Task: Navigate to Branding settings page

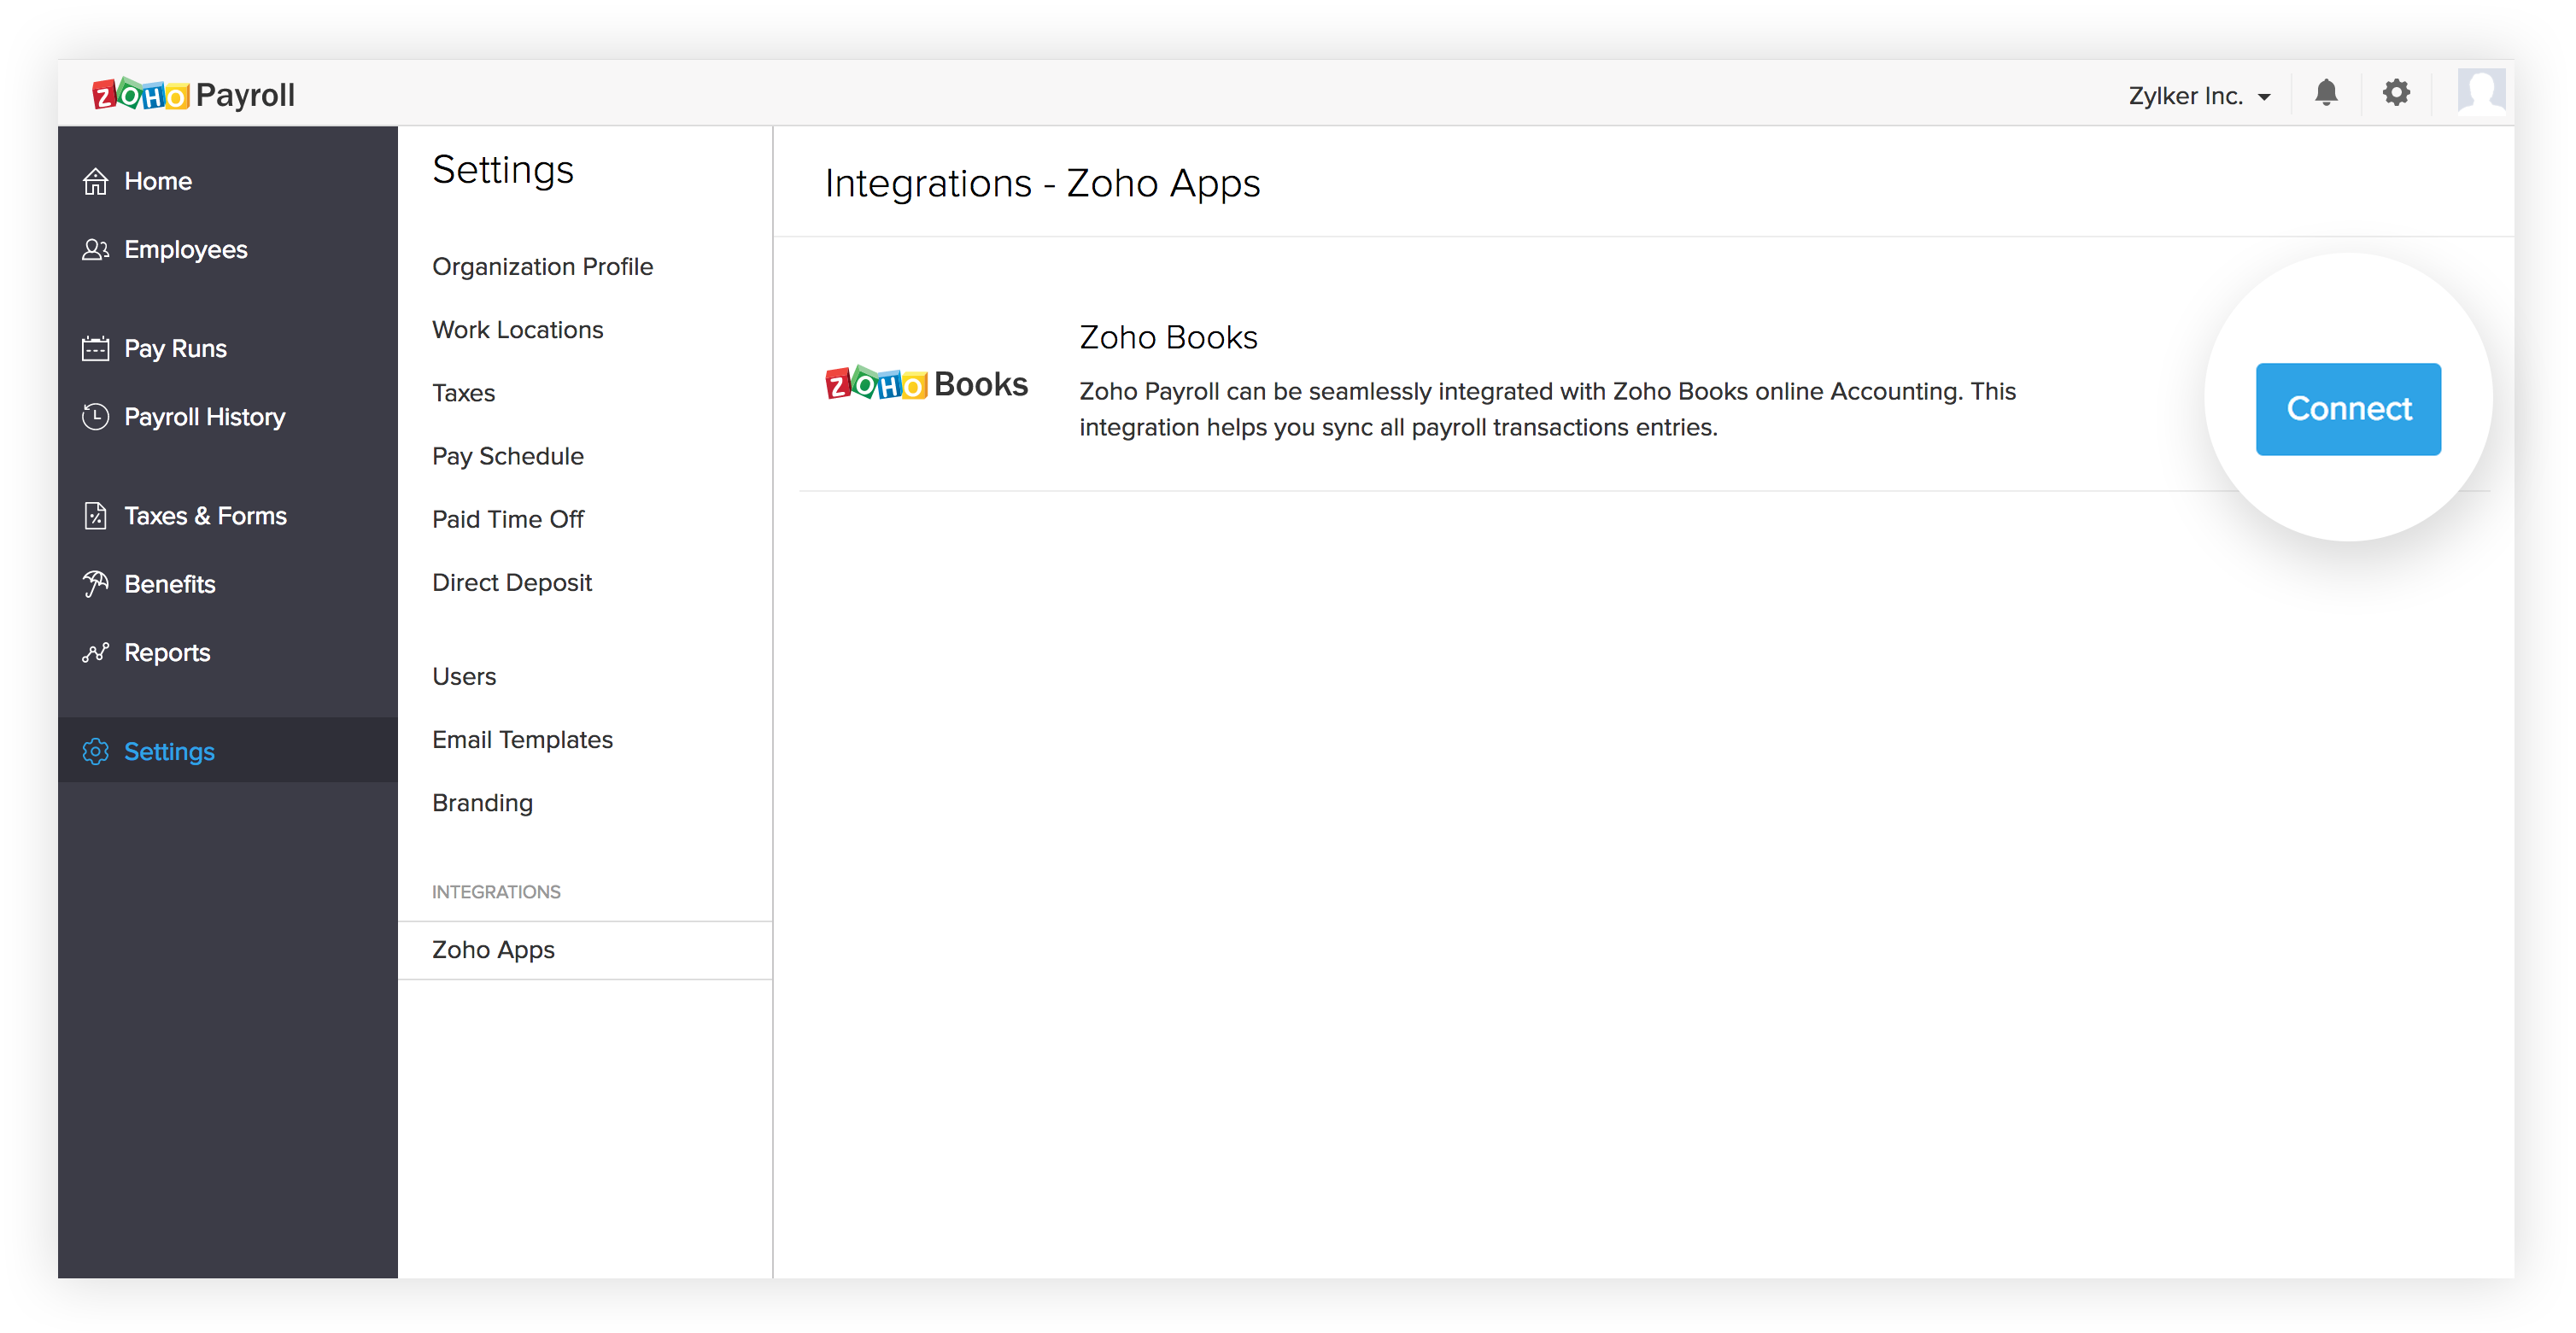Action: coord(481,803)
